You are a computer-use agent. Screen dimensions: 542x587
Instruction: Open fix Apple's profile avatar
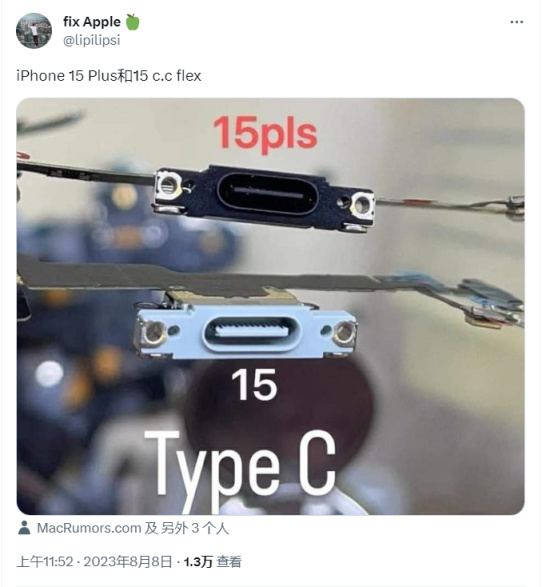coord(34,31)
